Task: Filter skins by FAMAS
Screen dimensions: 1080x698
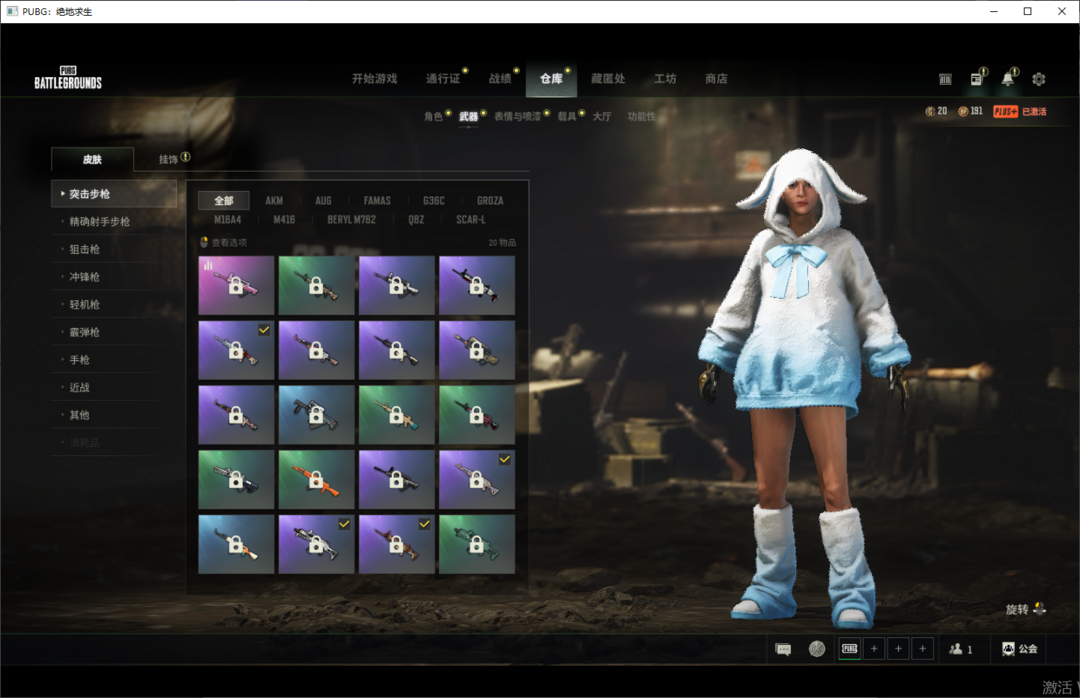Action: pyautogui.click(x=377, y=201)
